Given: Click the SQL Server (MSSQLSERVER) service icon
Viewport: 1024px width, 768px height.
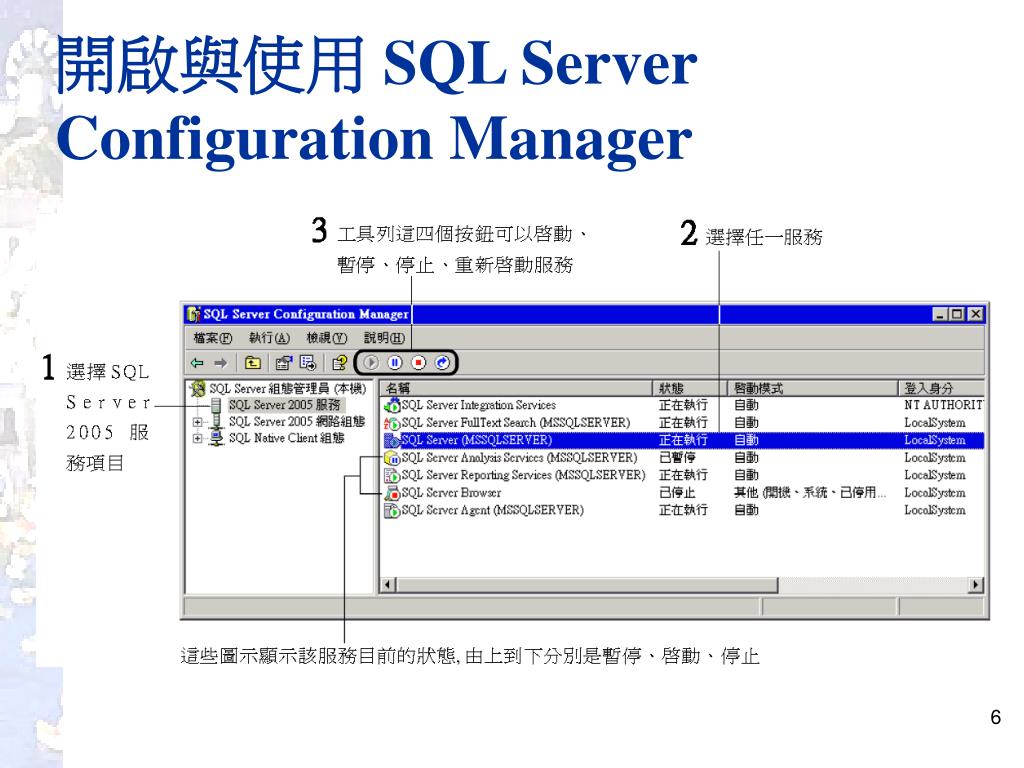Looking at the screenshot, I should 392,440.
